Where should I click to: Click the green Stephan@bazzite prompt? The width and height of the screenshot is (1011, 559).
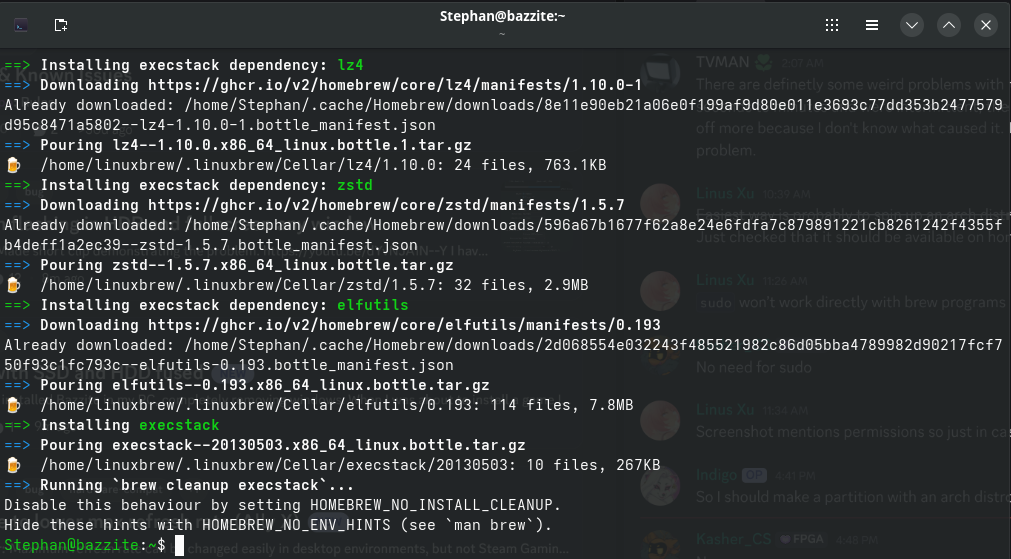point(72,545)
